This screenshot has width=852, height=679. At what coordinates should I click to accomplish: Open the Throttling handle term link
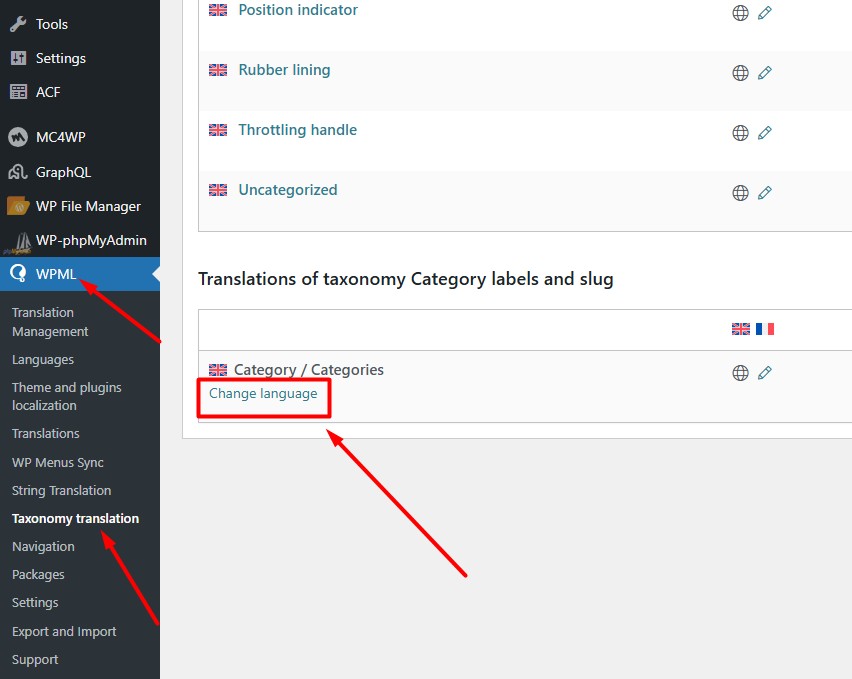[x=298, y=130]
